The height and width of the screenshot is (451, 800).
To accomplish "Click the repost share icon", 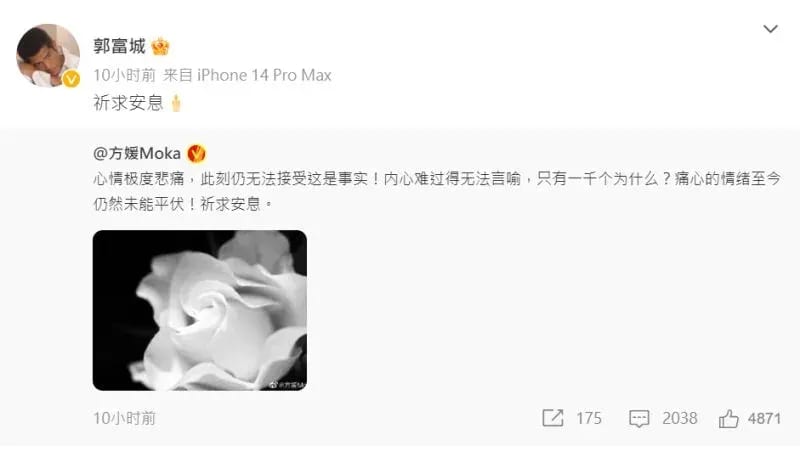I will (553, 418).
